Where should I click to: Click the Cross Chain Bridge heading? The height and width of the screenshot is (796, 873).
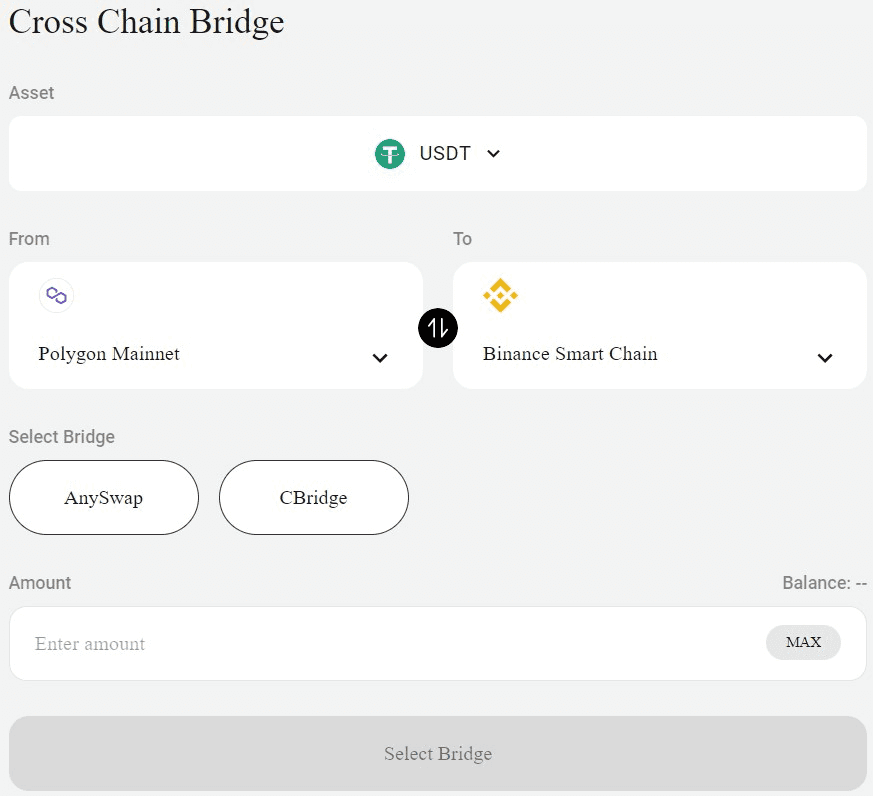(x=146, y=22)
